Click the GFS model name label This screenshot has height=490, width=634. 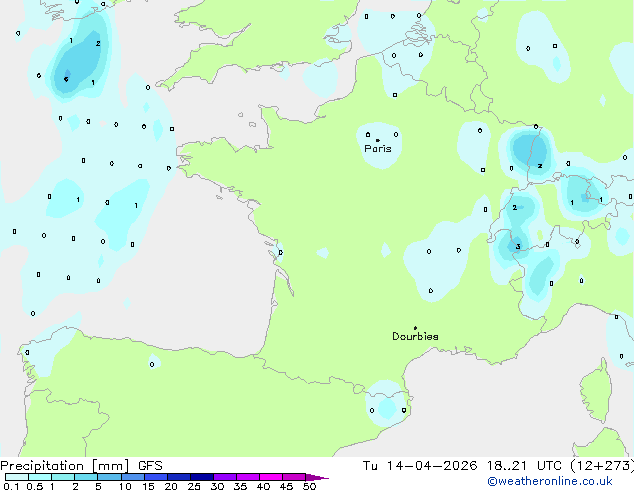tap(150, 466)
